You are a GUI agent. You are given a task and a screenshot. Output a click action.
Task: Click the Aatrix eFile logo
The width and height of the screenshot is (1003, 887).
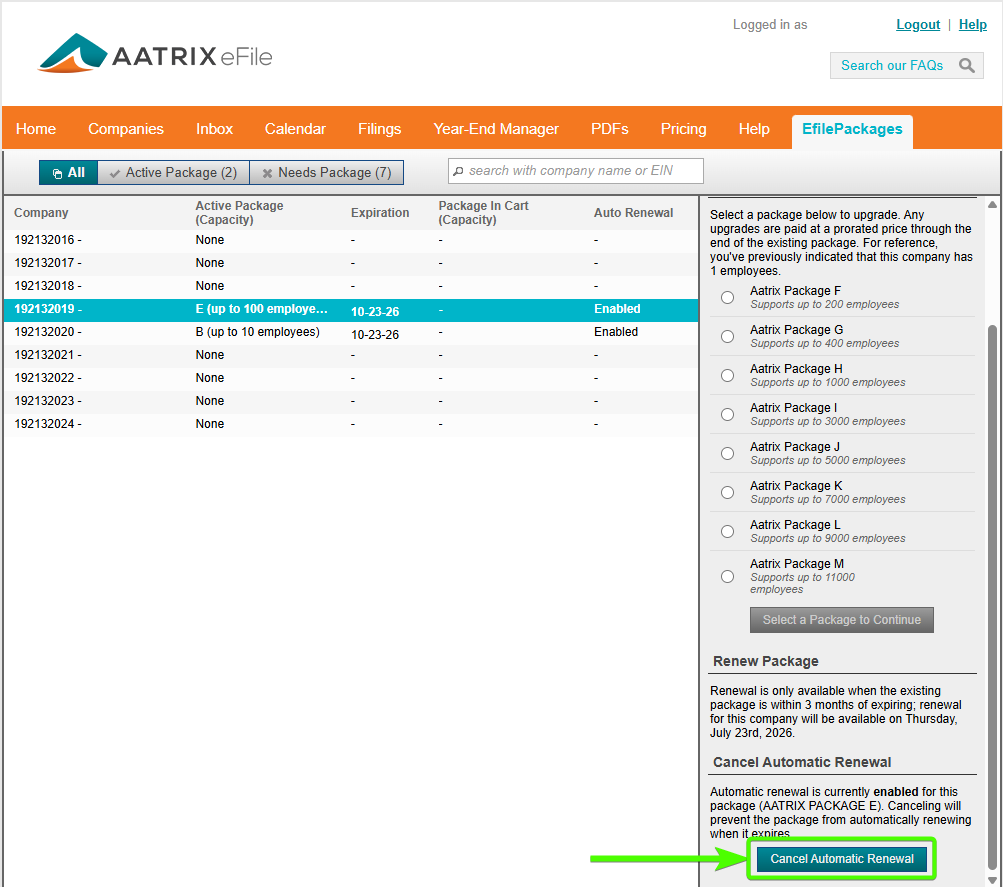click(155, 55)
